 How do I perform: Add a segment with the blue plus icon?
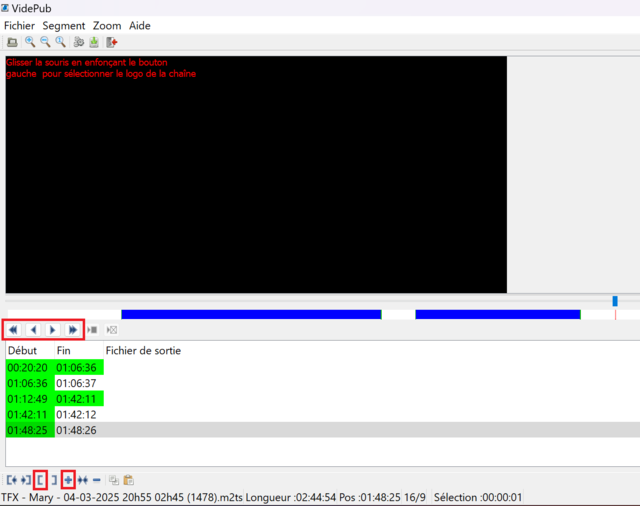coord(68,480)
